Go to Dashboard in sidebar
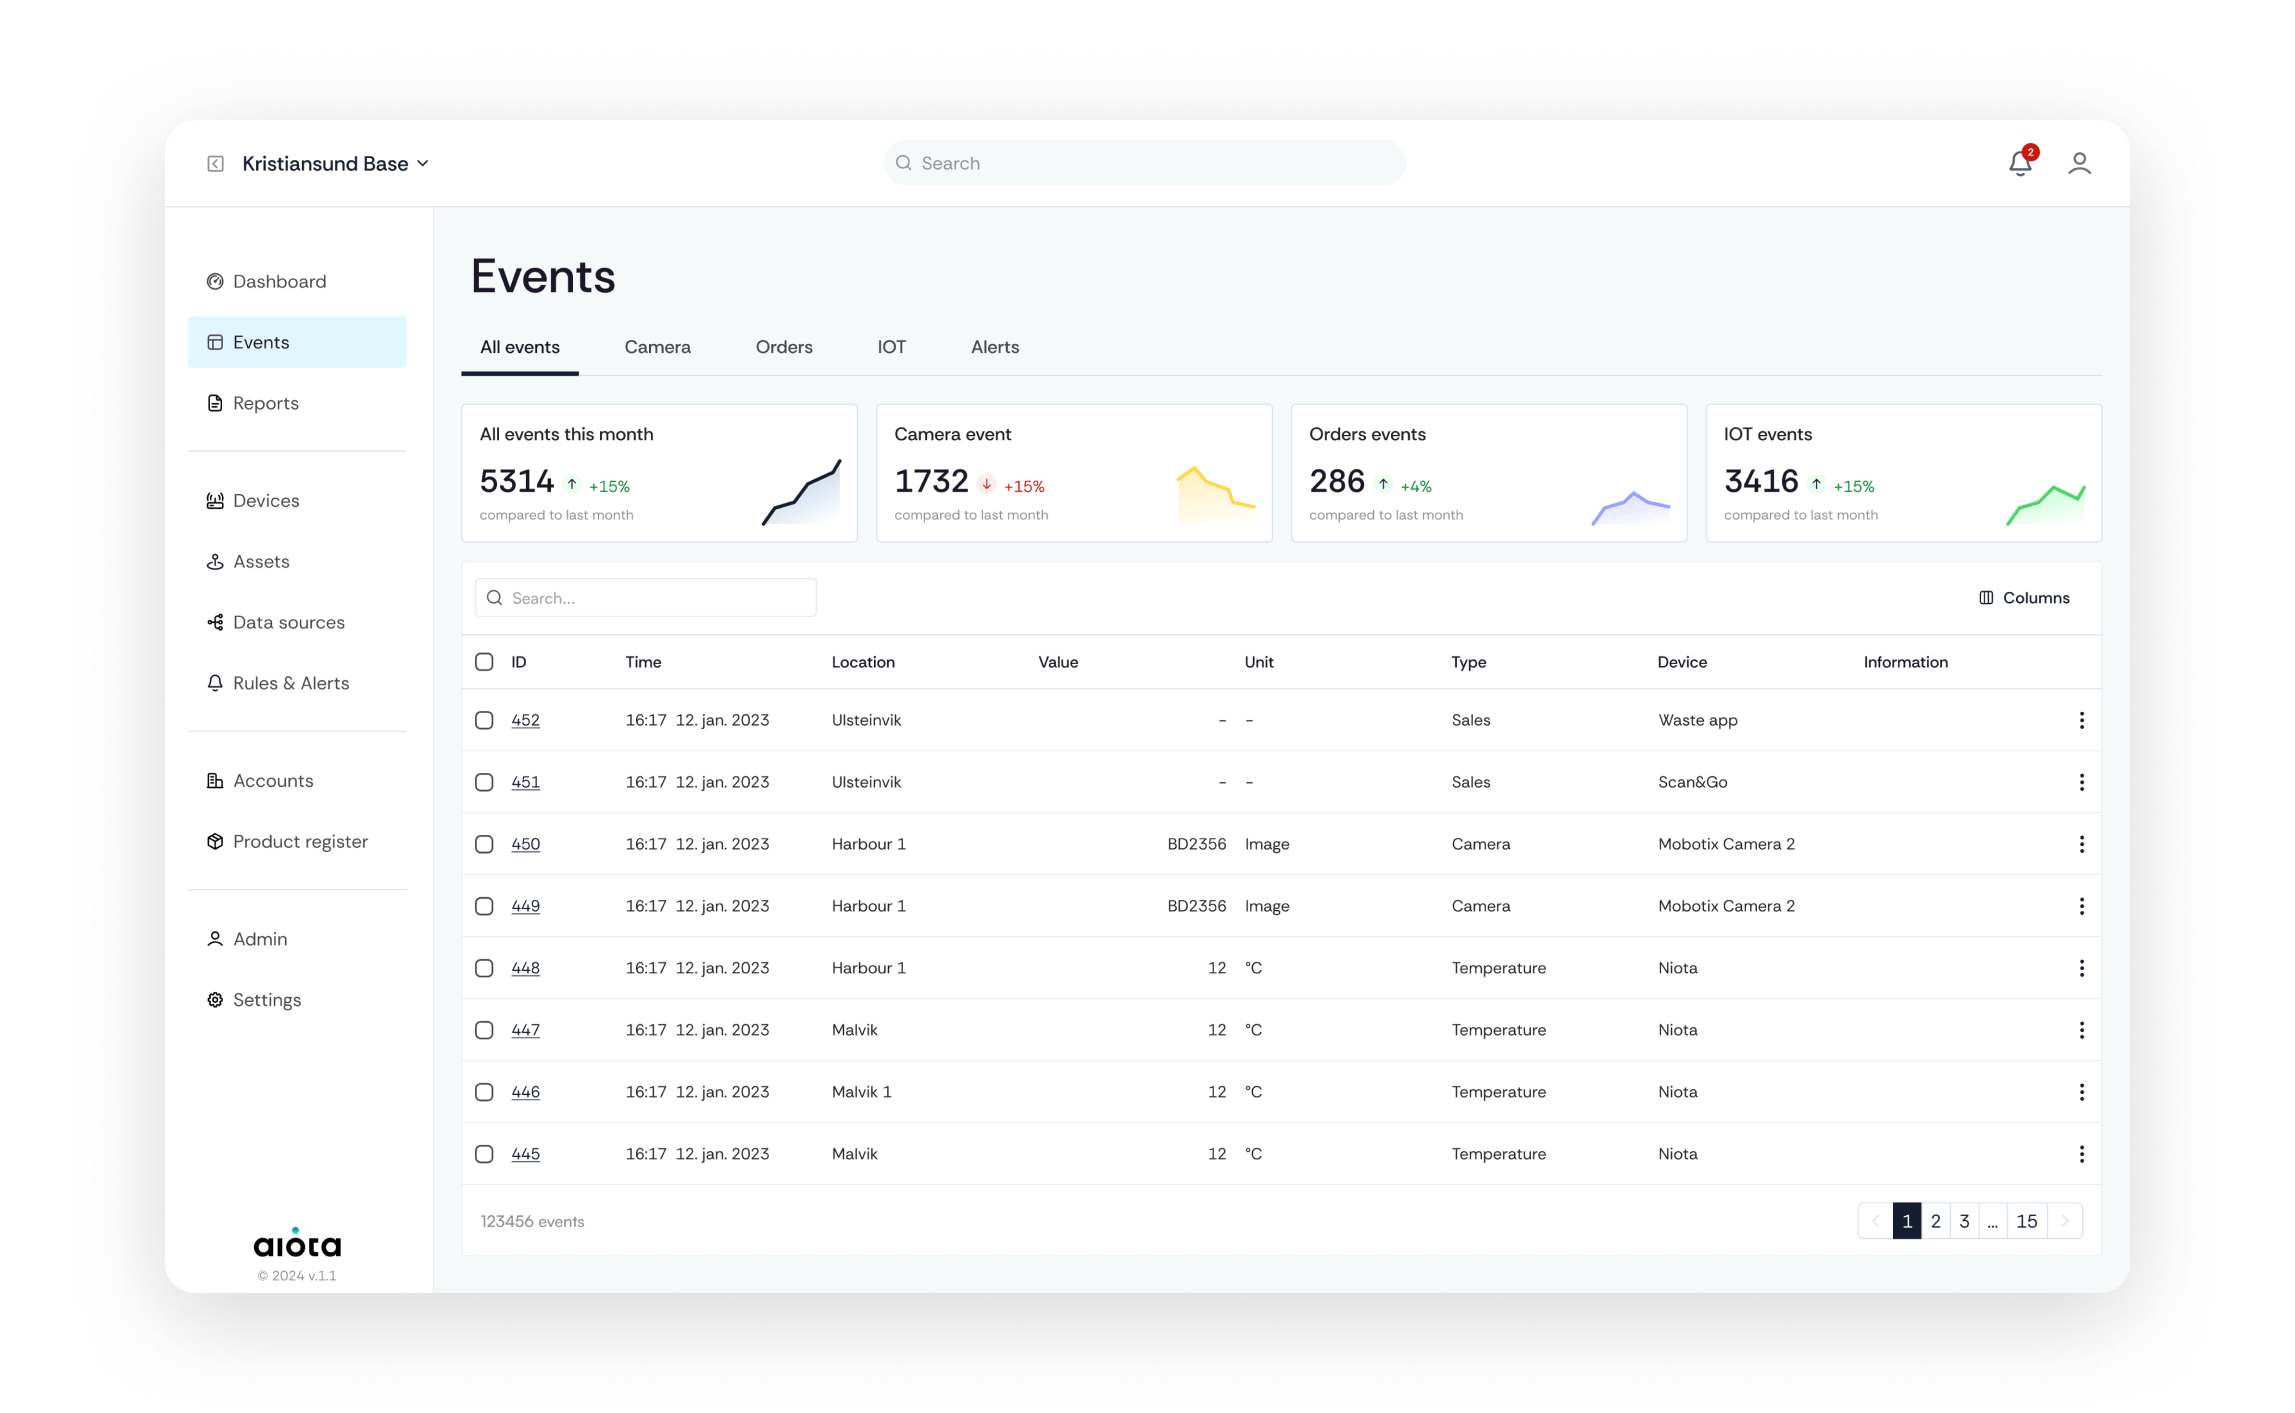The height and width of the screenshot is (1413, 2295). pos(297,281)
